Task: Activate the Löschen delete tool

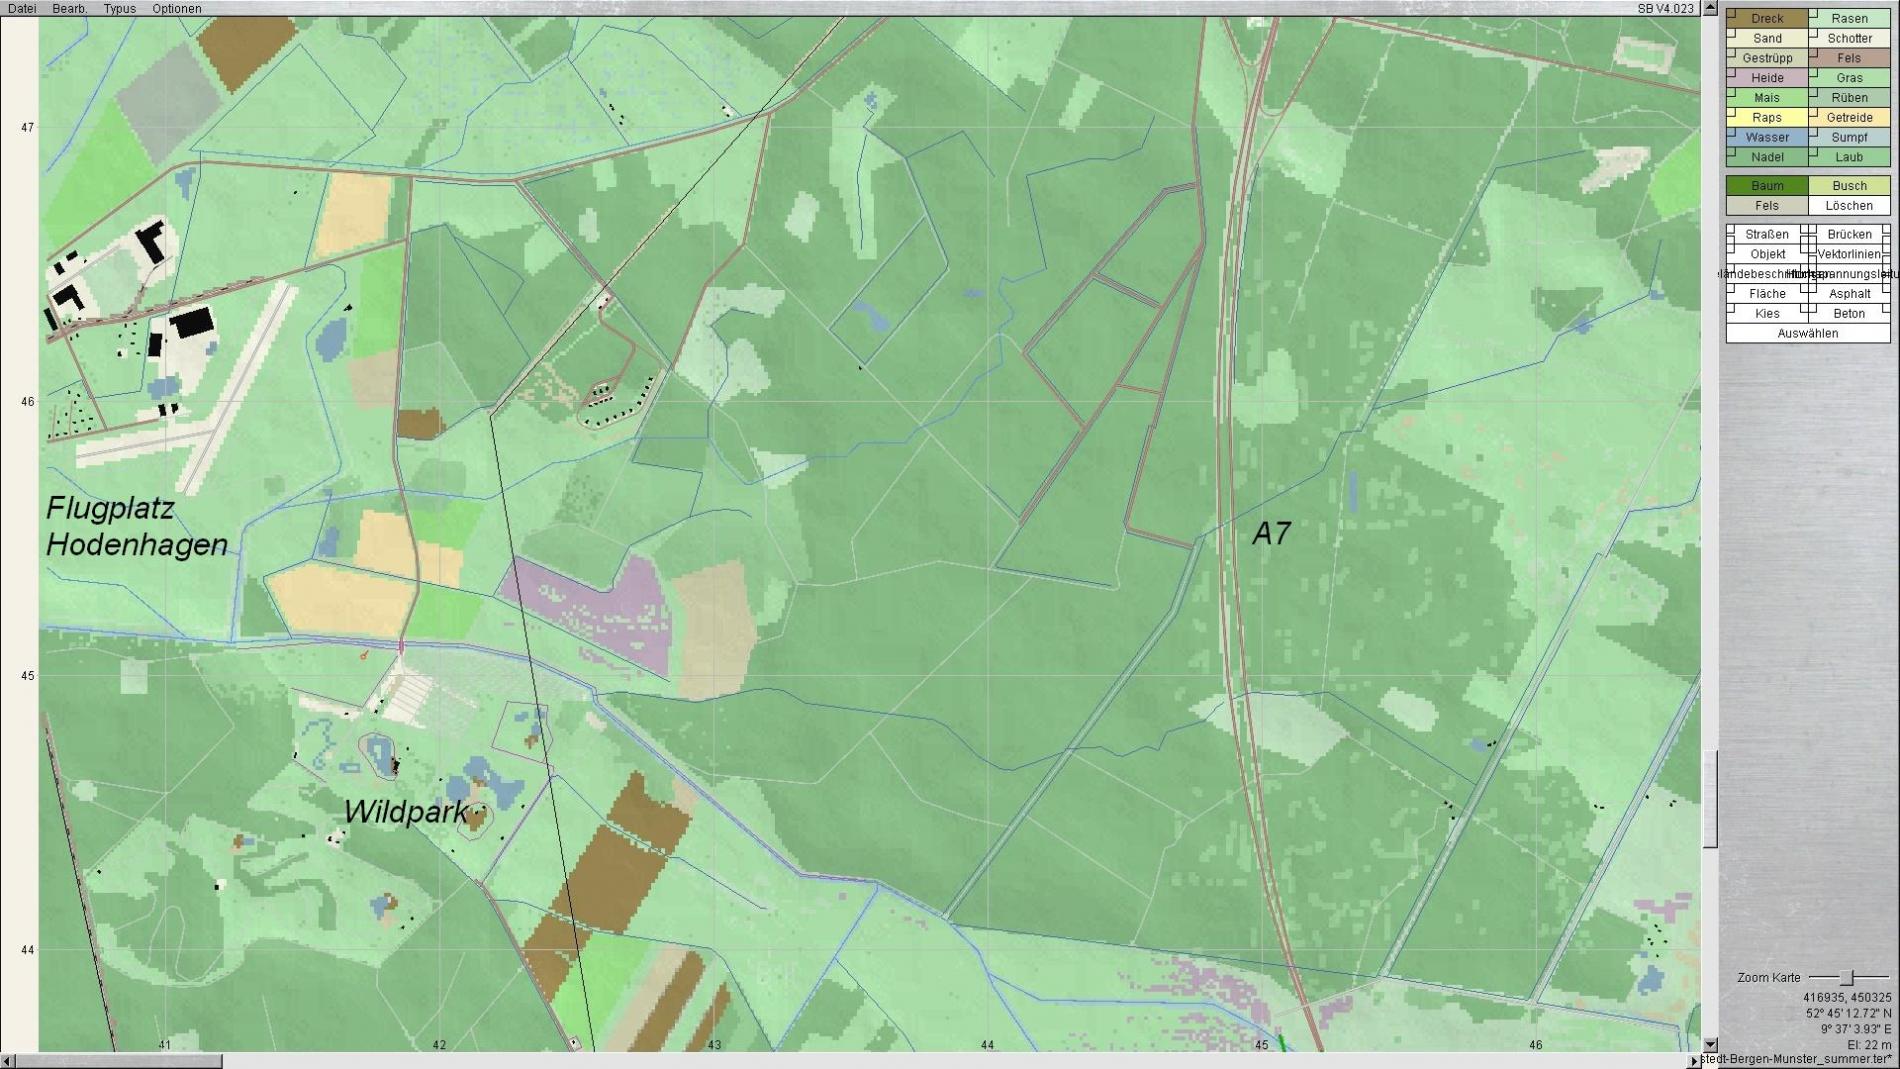Action: point(1849,205)
